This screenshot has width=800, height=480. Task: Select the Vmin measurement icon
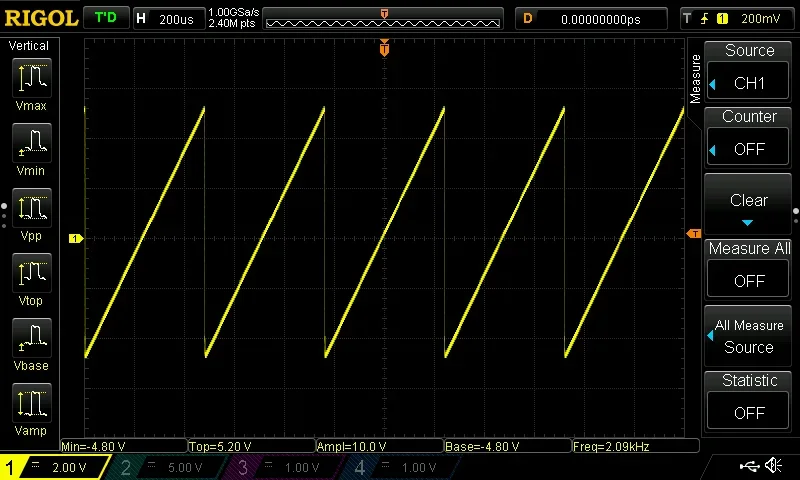(x=32, y=143)
